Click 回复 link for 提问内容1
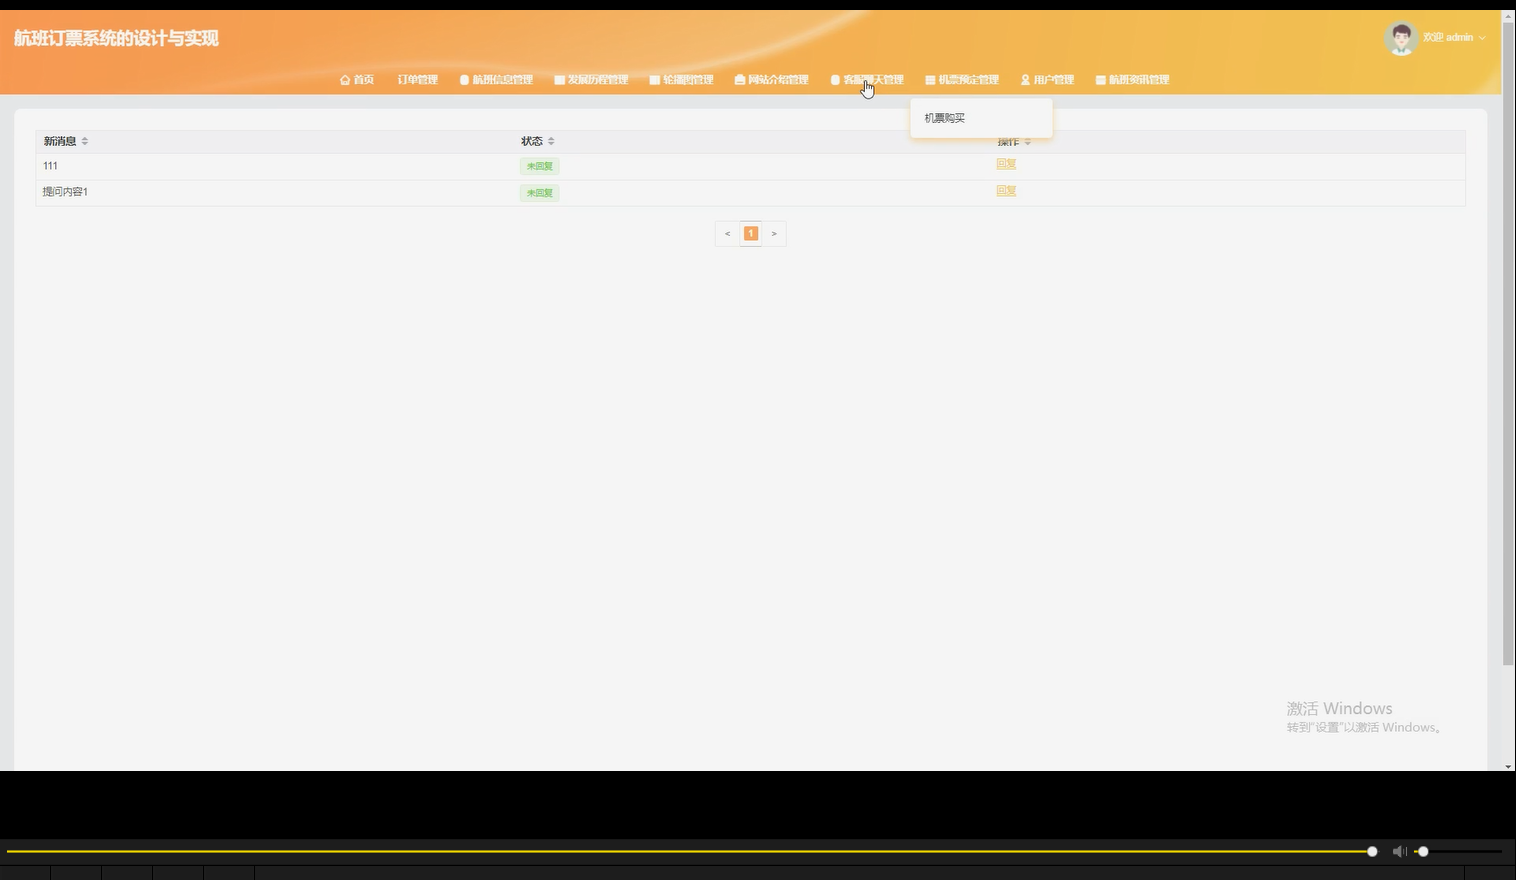The image size is (1516, 880). click(1006, 191)
